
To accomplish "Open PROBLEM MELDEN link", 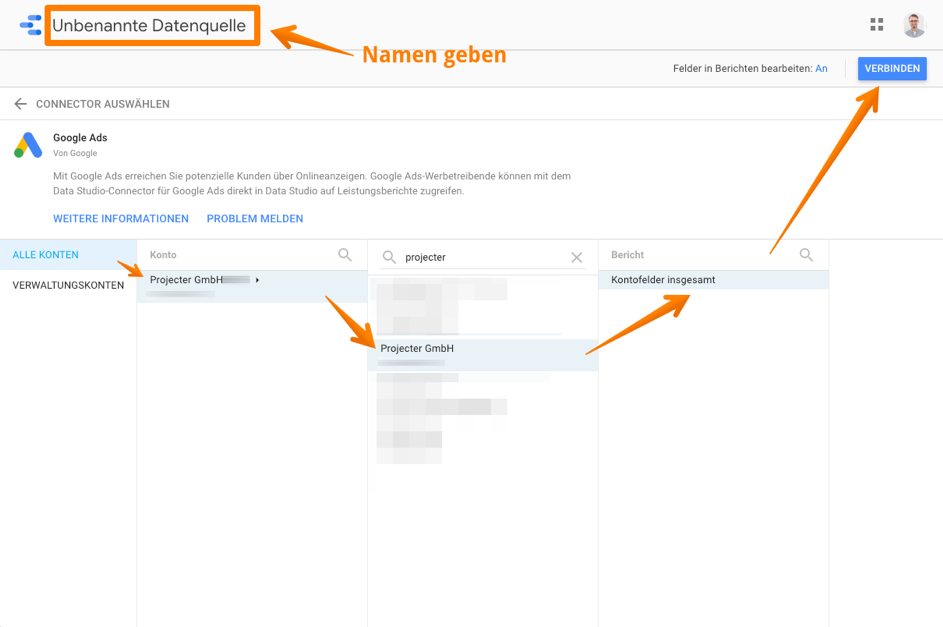I will (x=255, y=219).
